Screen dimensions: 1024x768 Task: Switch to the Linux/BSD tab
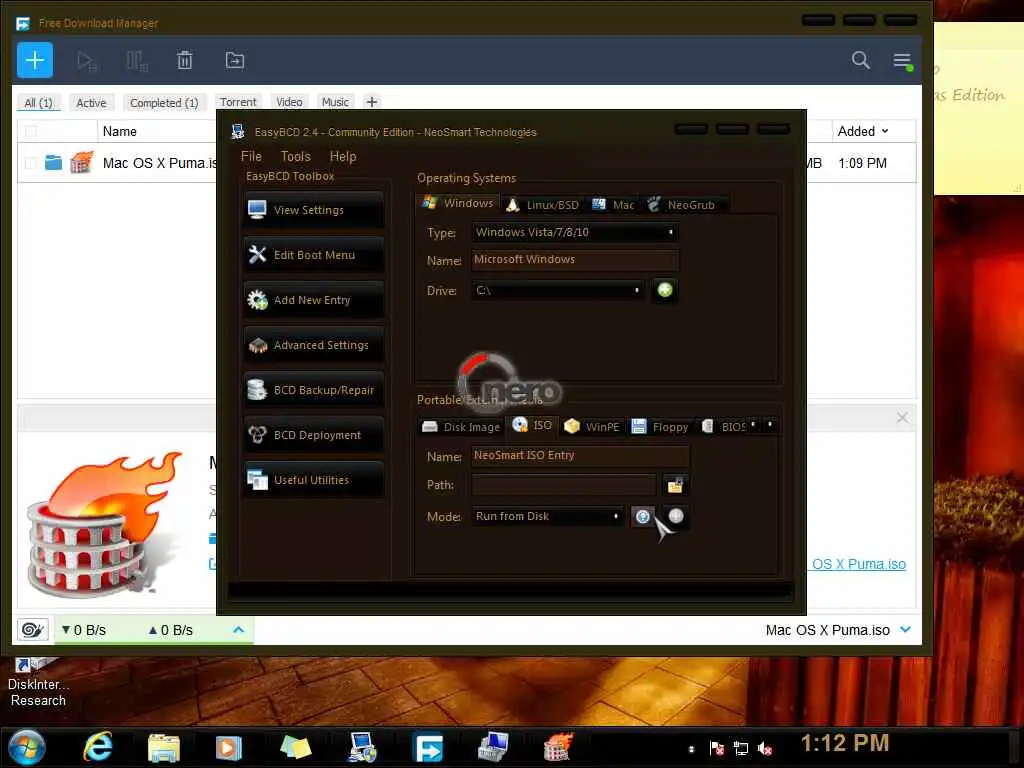[543, 204]
